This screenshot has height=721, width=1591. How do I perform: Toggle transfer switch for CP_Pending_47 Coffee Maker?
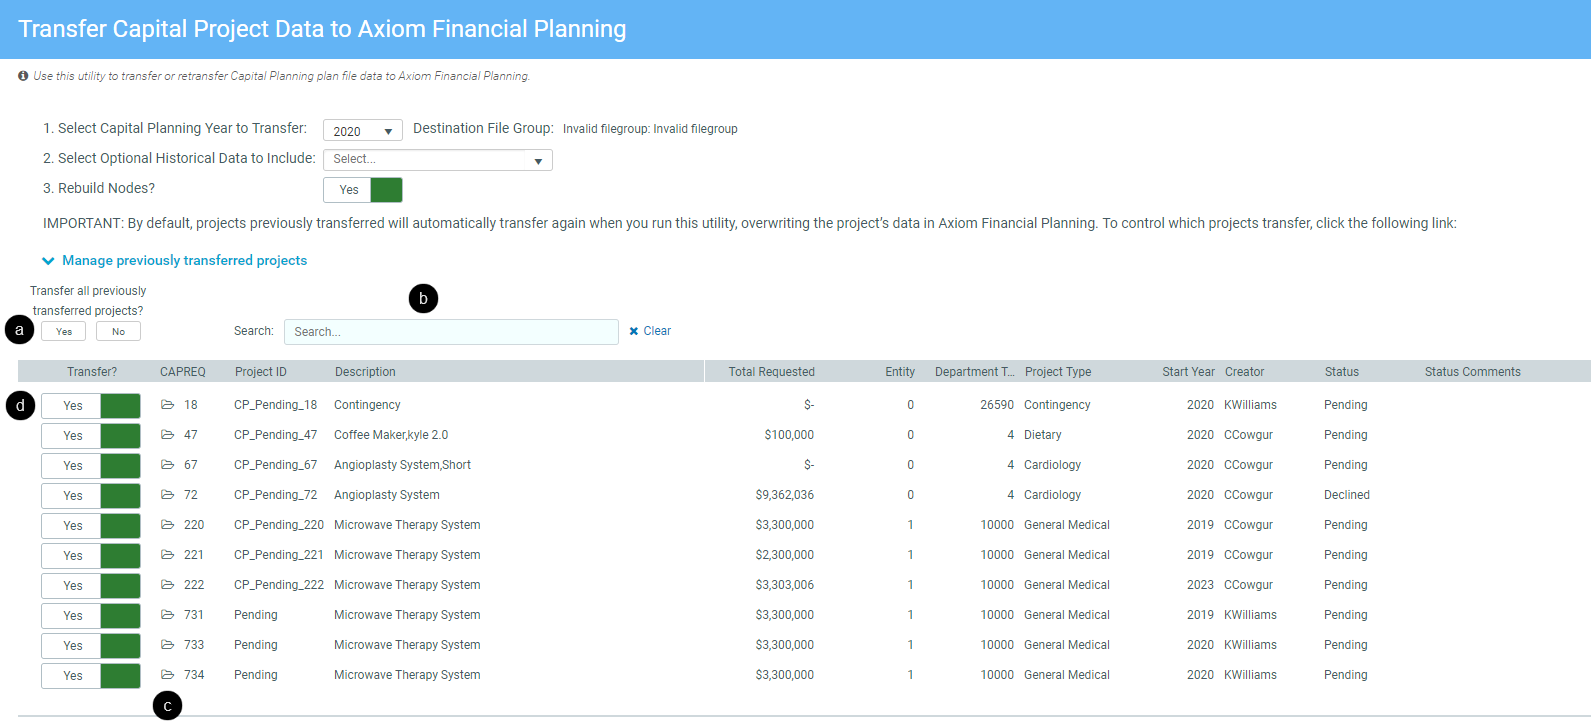(91, 435)
